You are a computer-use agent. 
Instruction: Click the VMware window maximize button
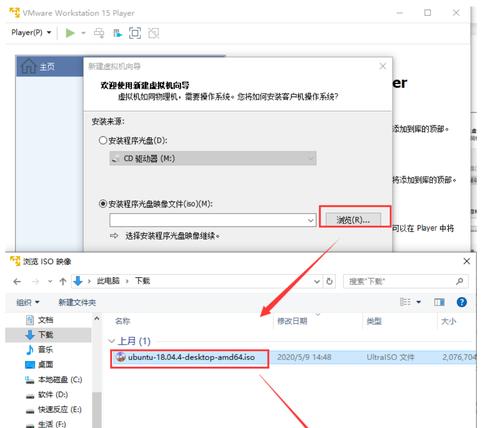pos(427,13)
